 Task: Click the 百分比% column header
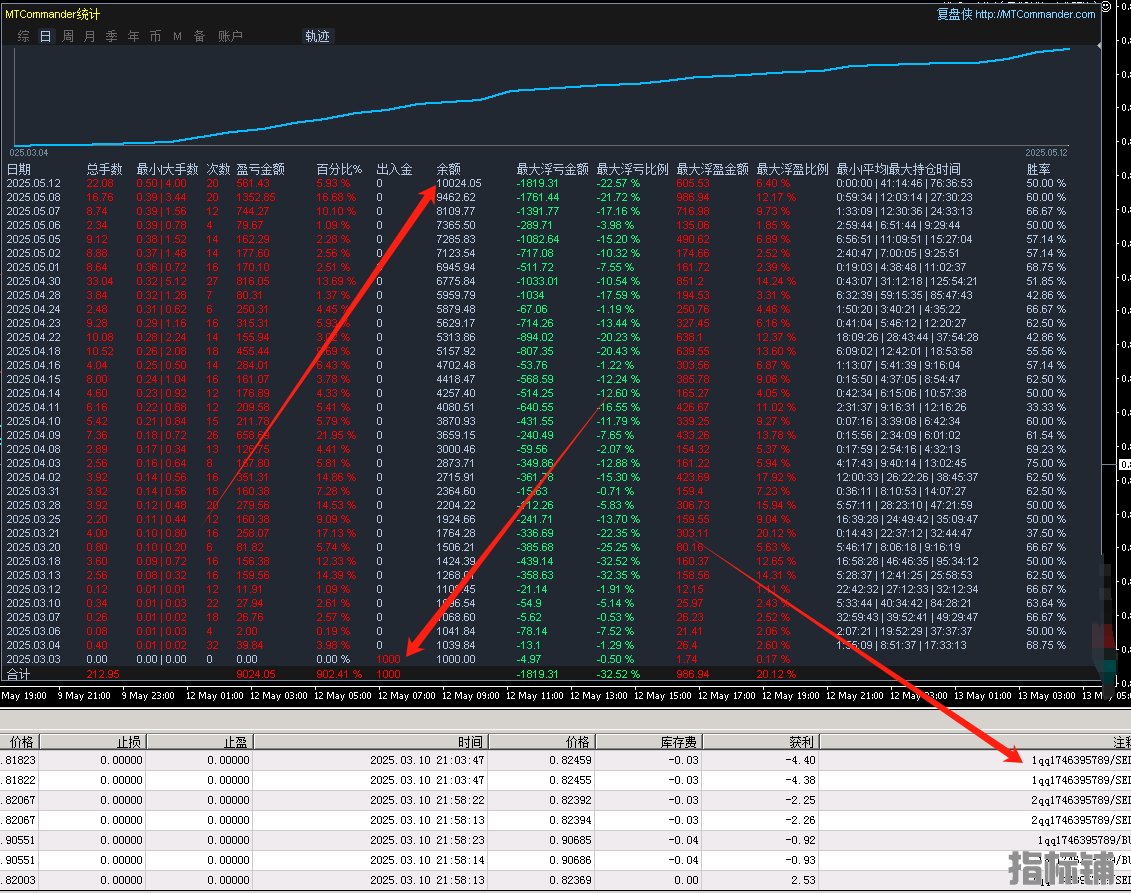tap(339, 170)
